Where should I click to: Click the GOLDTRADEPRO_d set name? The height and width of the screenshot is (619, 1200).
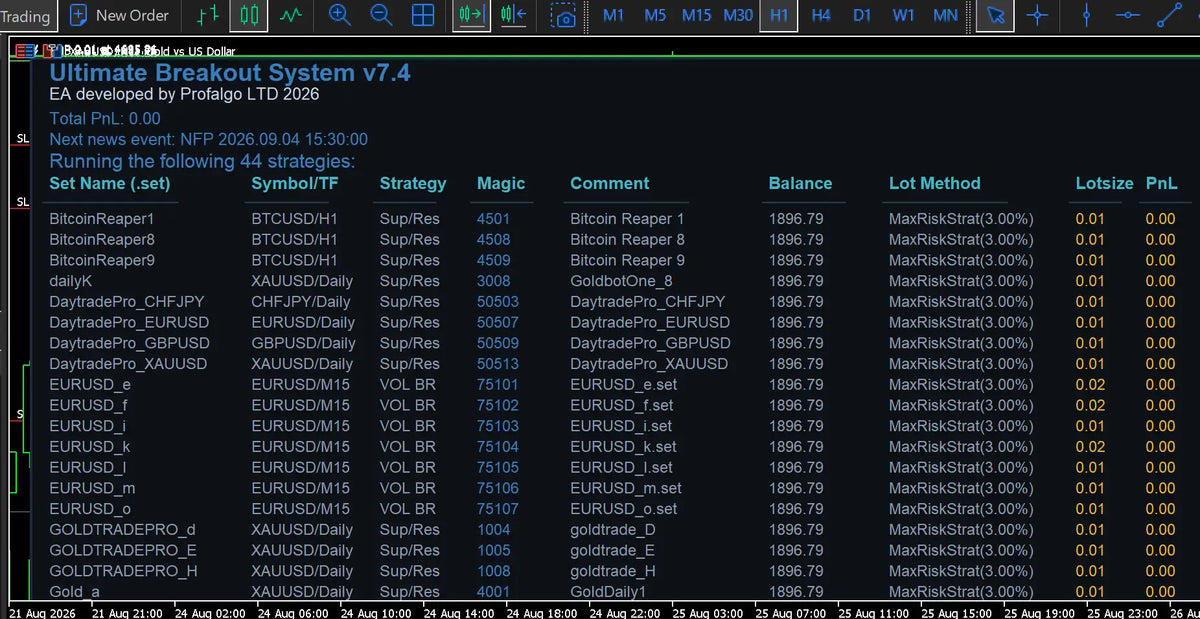(123, 529)
